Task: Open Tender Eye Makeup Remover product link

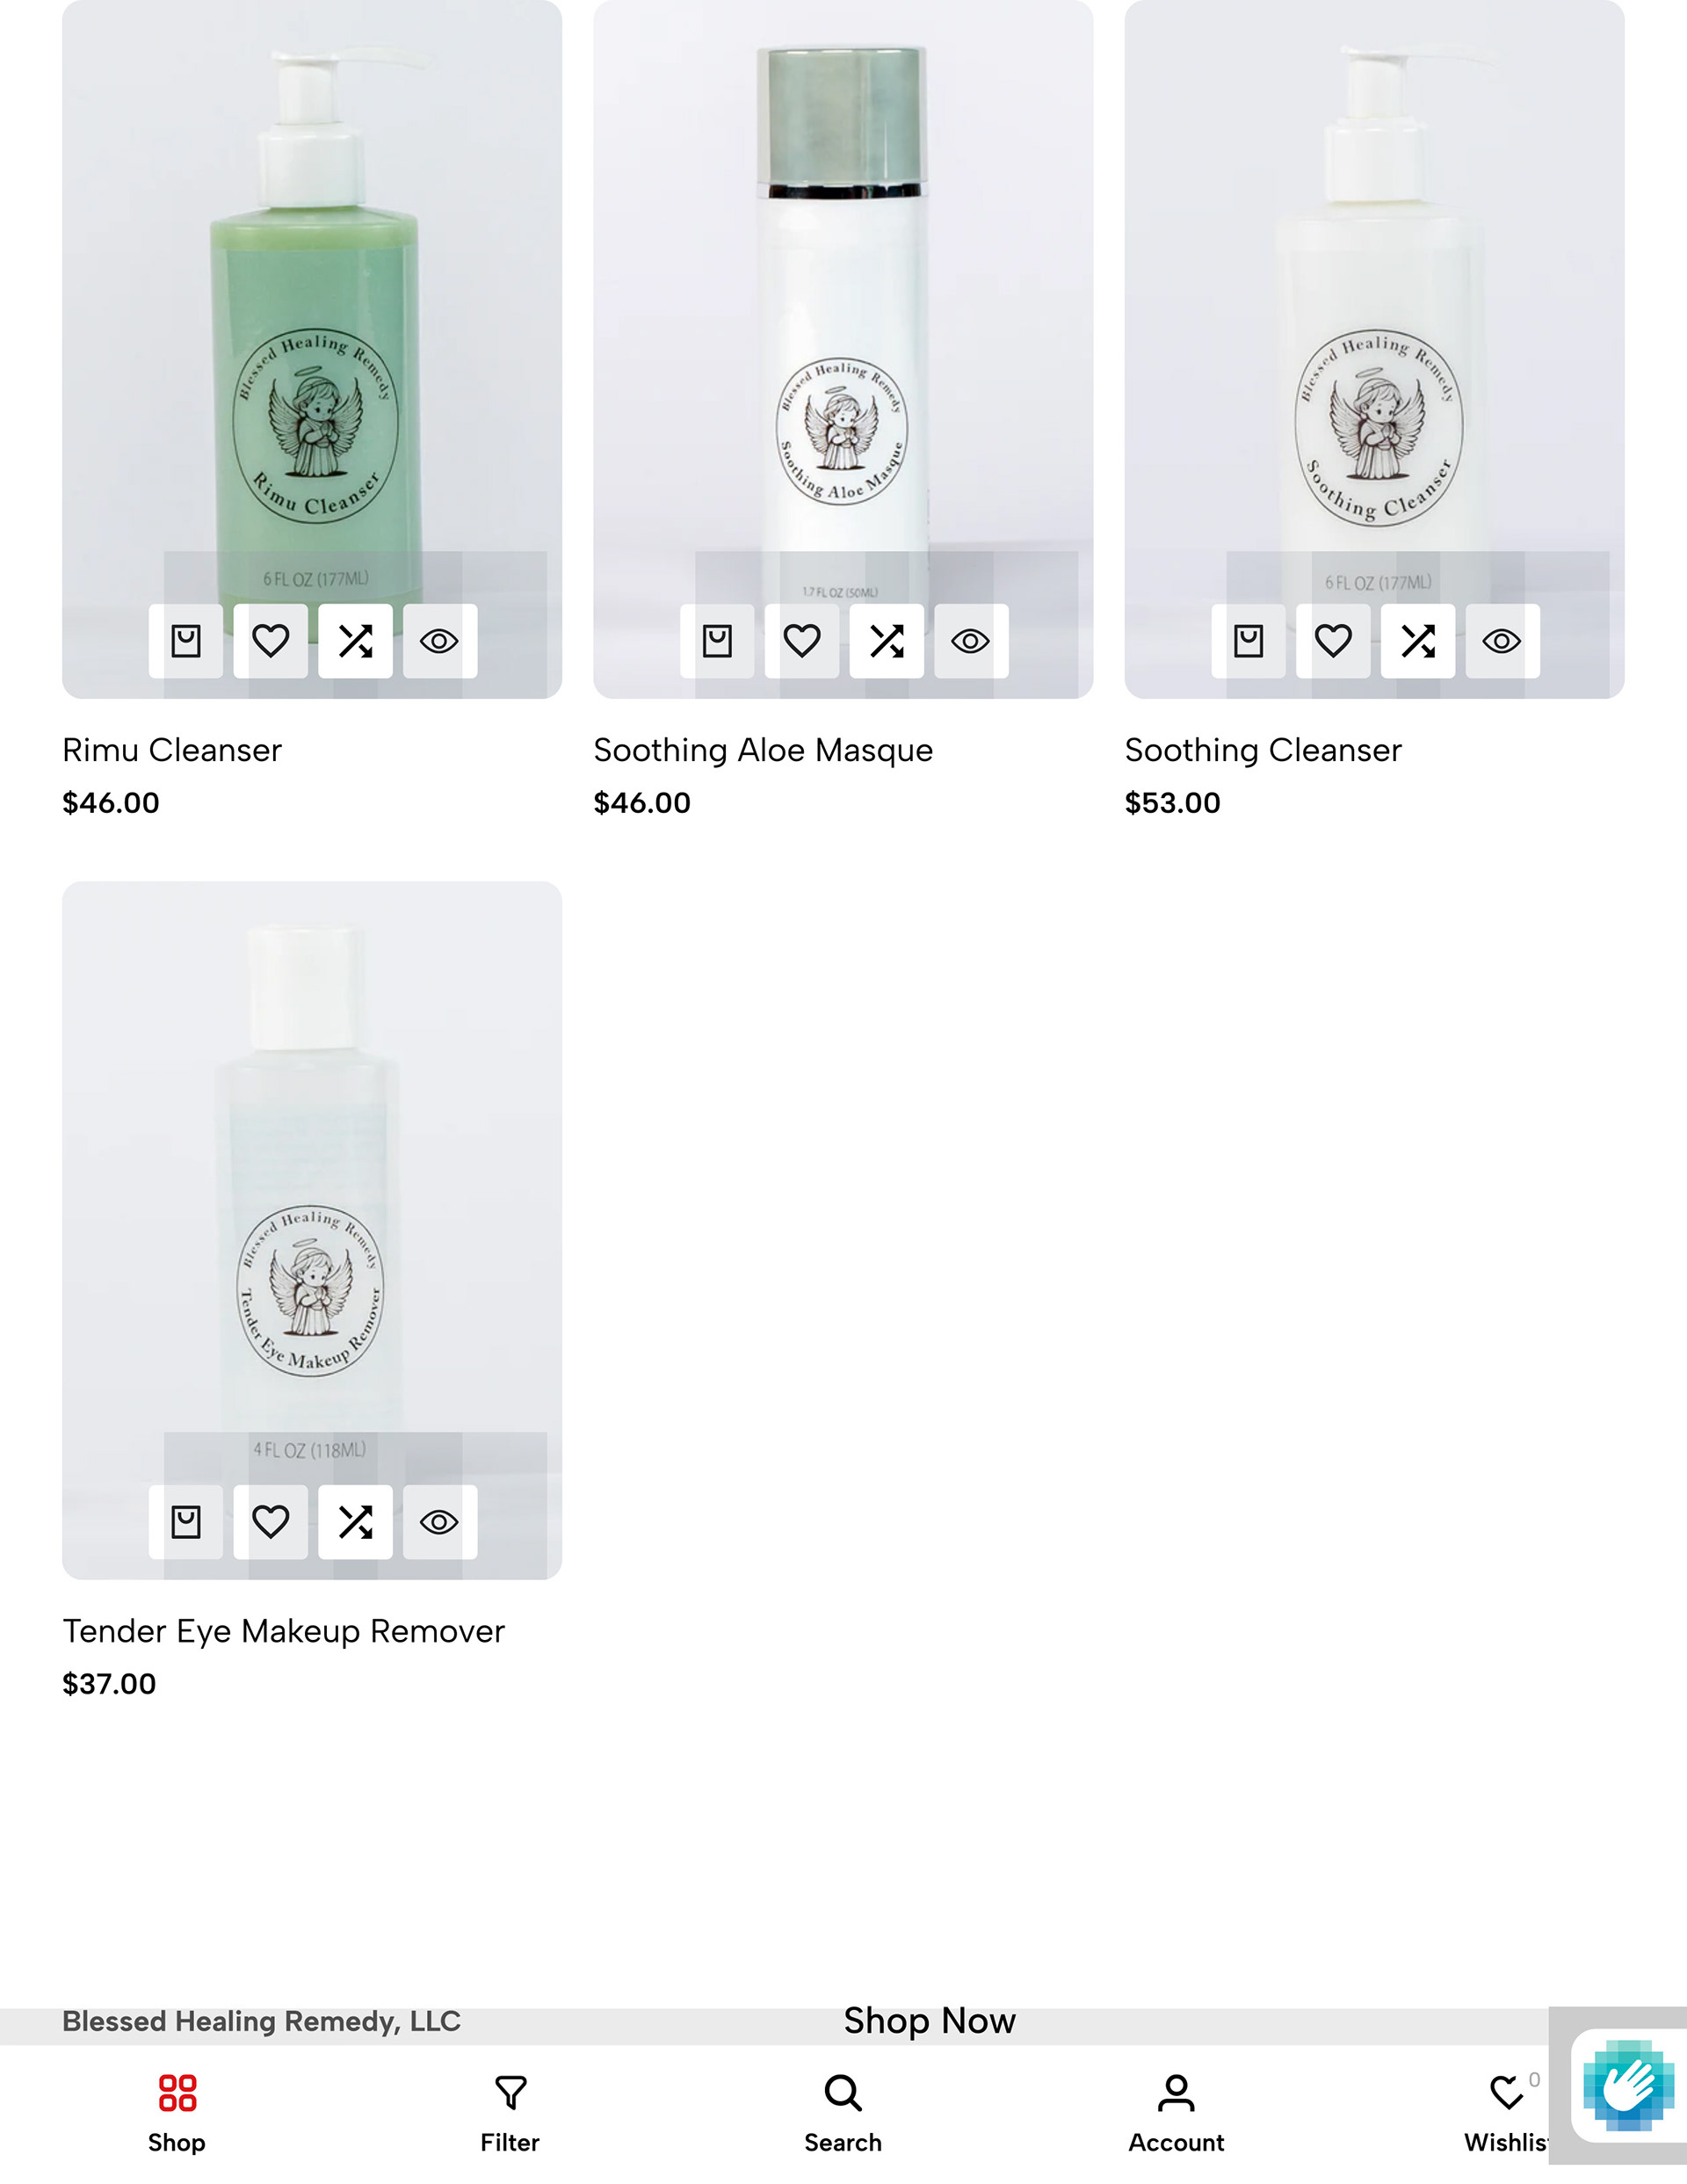Action: [284, 1631]
